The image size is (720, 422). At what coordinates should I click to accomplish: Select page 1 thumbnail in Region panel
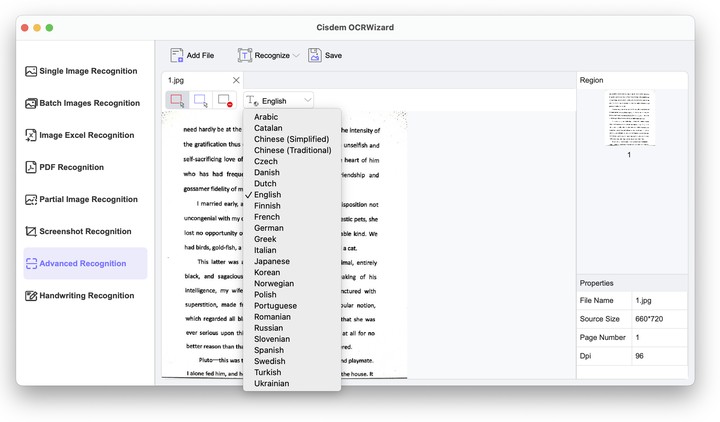[630, 118]
